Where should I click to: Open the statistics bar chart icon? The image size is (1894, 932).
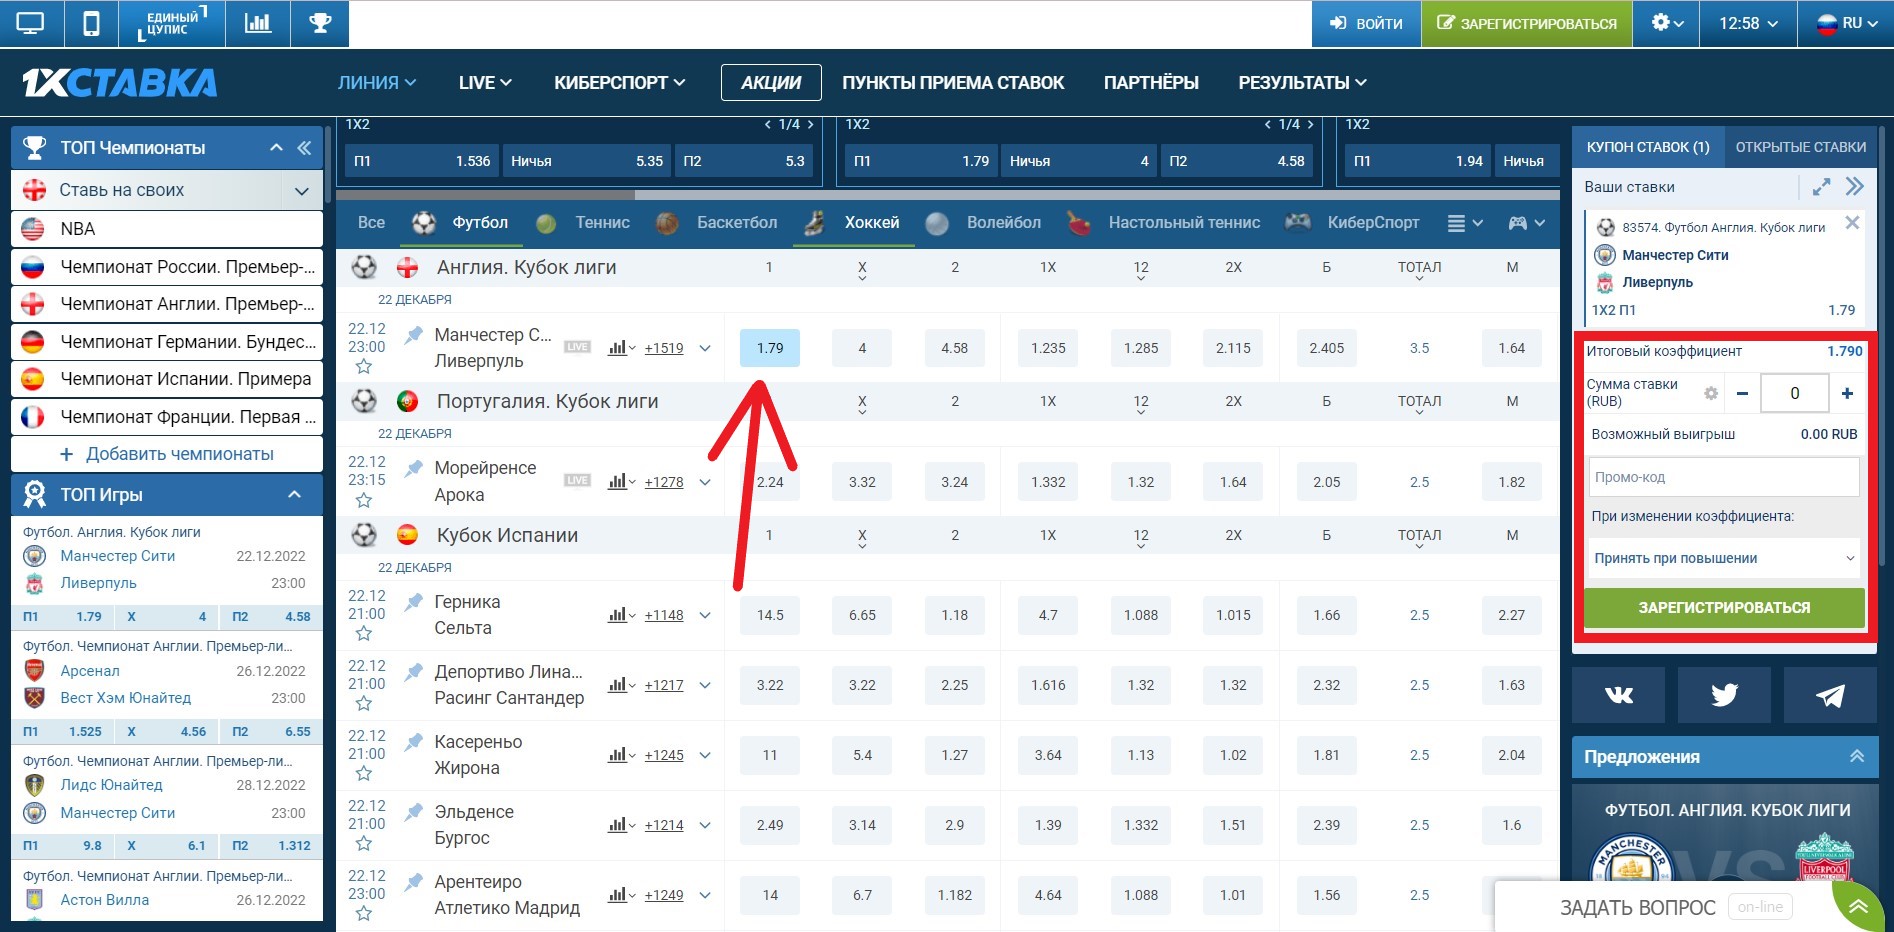(258, 23)
